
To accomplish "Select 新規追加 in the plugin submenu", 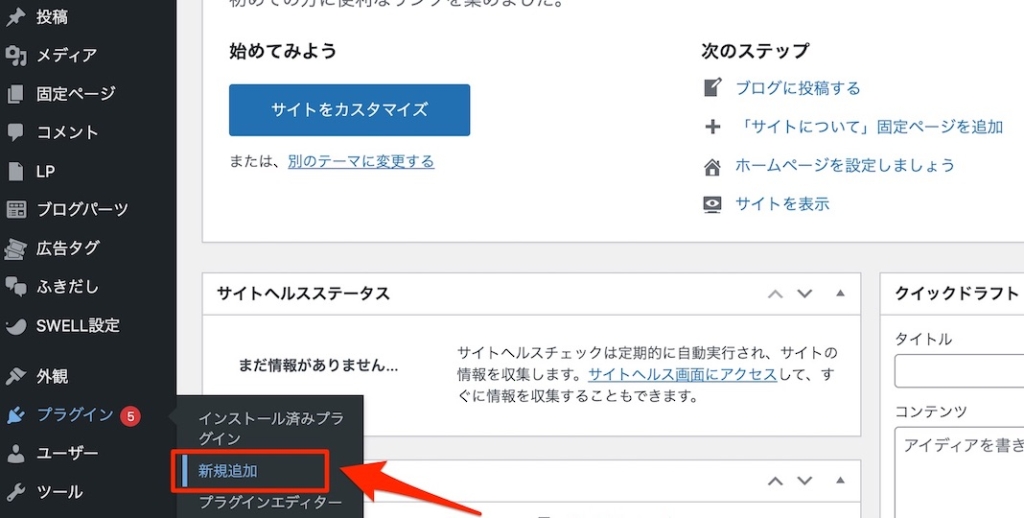I will [228, 470].
